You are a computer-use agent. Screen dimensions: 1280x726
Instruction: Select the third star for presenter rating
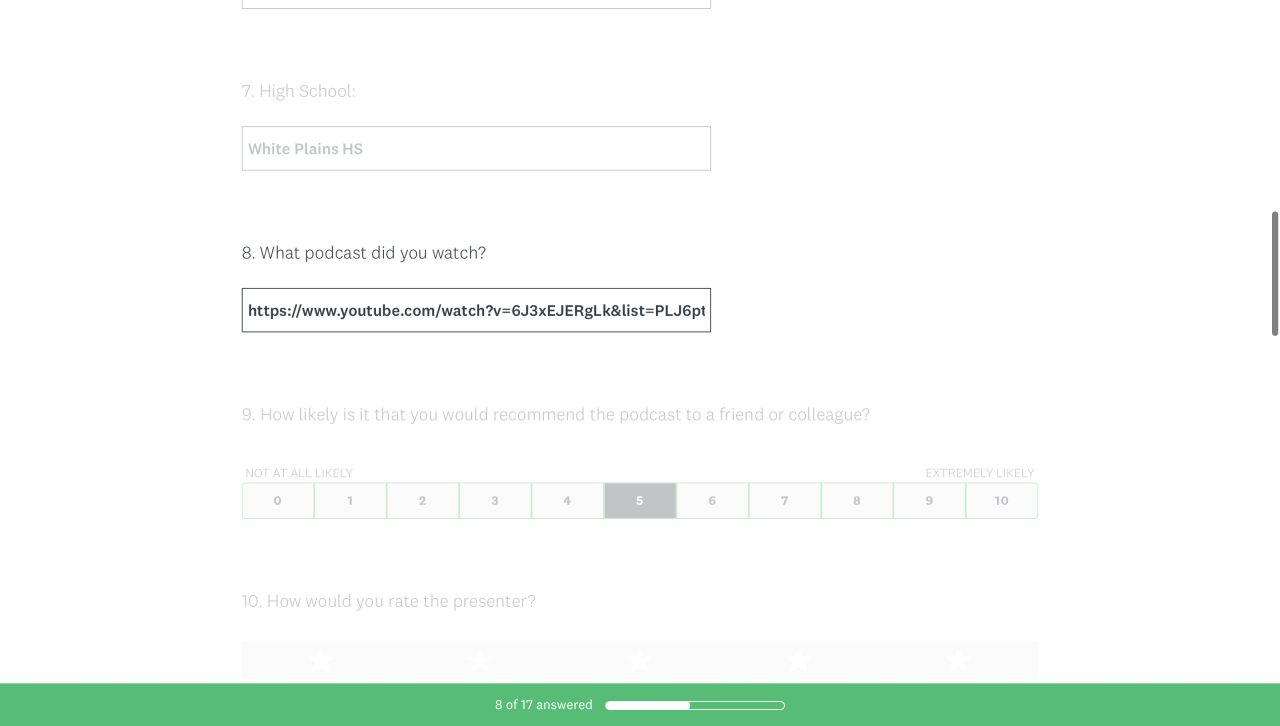tap(640, 661)
